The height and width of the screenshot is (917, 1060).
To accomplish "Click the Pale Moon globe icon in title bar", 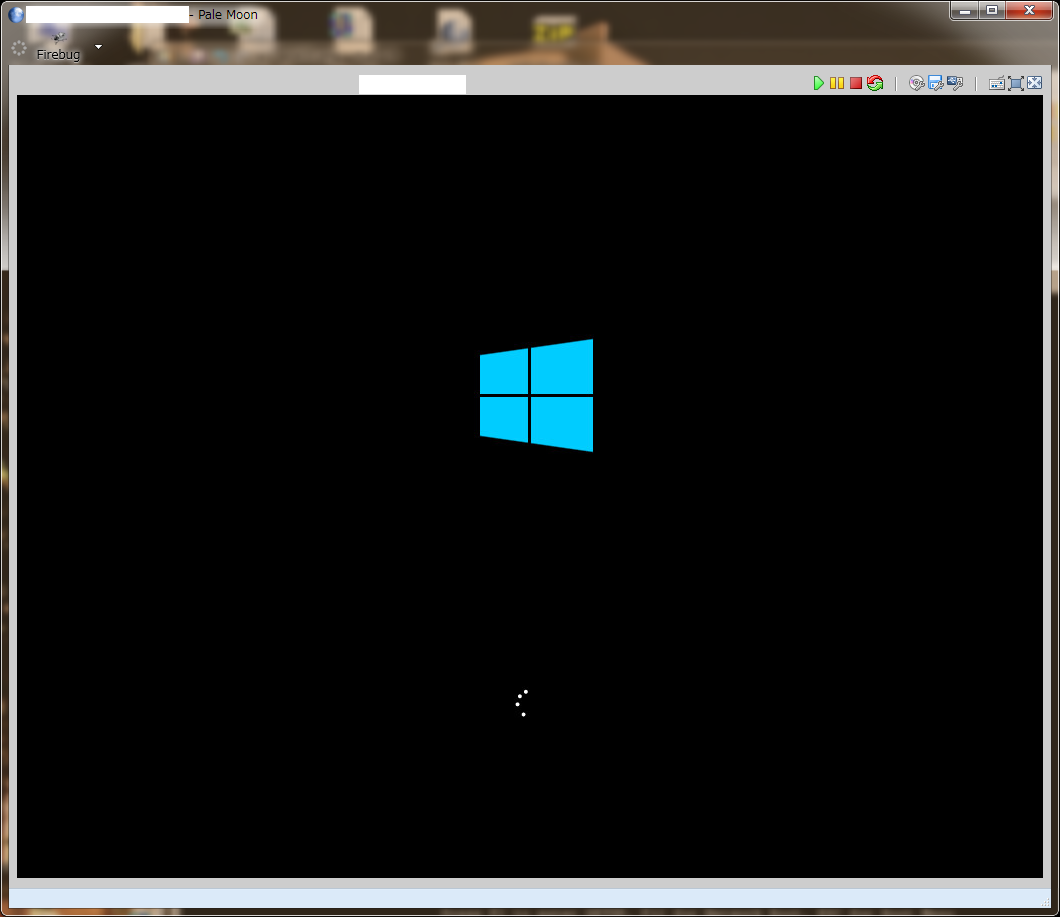I will [16, 14].
